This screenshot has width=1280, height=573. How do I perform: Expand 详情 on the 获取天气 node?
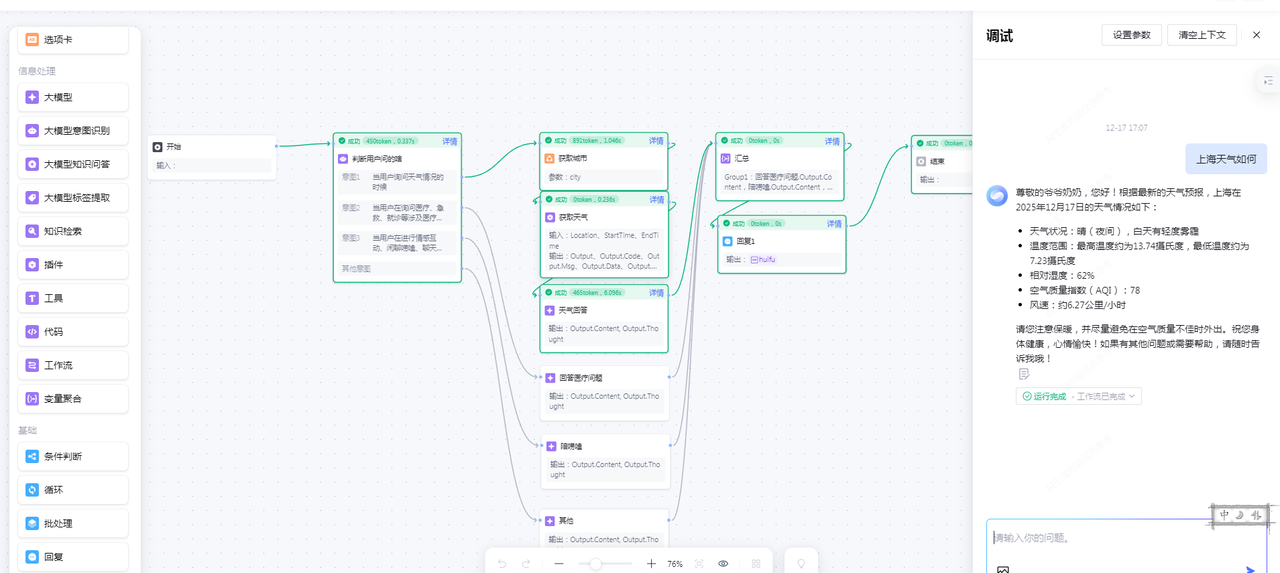(x=657, y=199)
